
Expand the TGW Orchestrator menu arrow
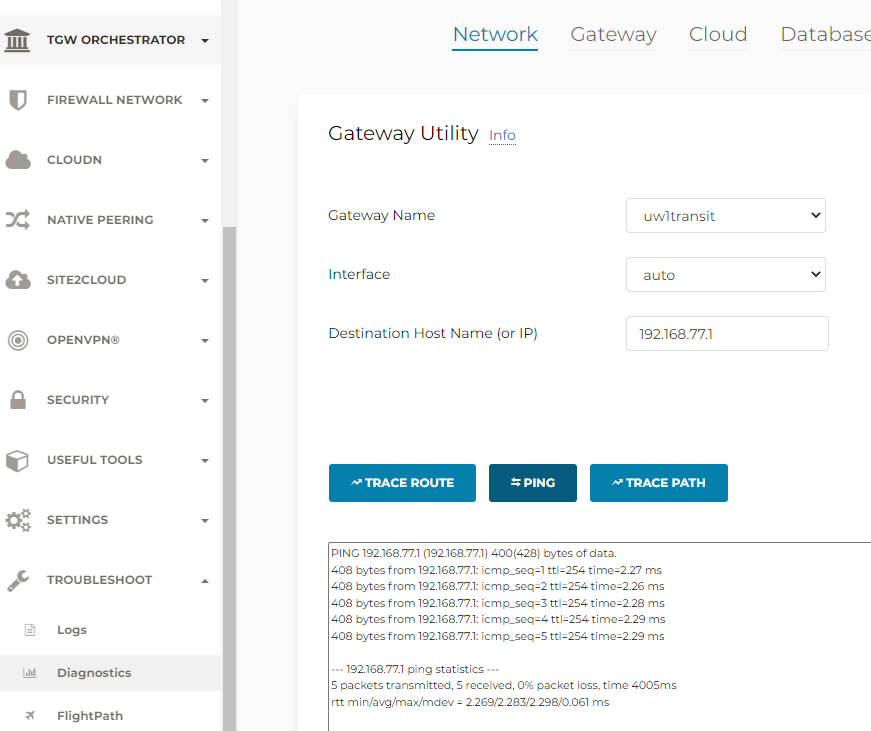click(205, 41)
